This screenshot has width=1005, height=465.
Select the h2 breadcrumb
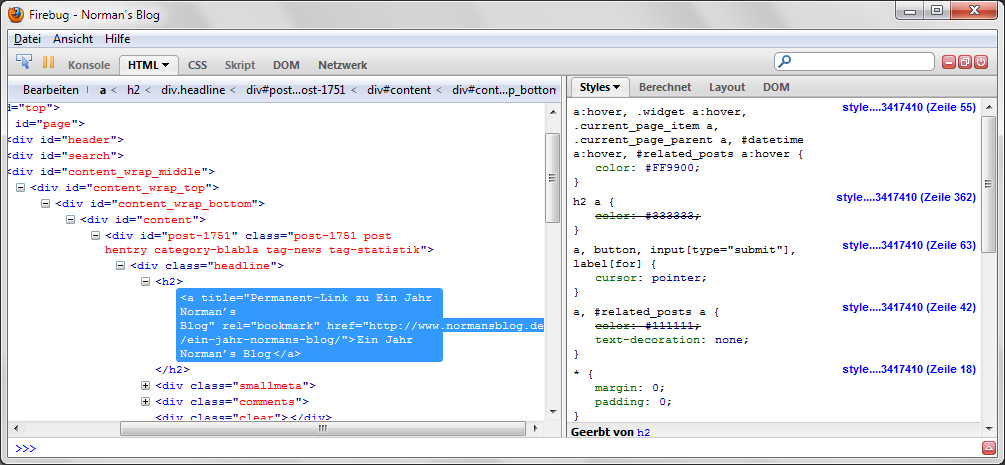pyautogui.click(x=133, y=90)
